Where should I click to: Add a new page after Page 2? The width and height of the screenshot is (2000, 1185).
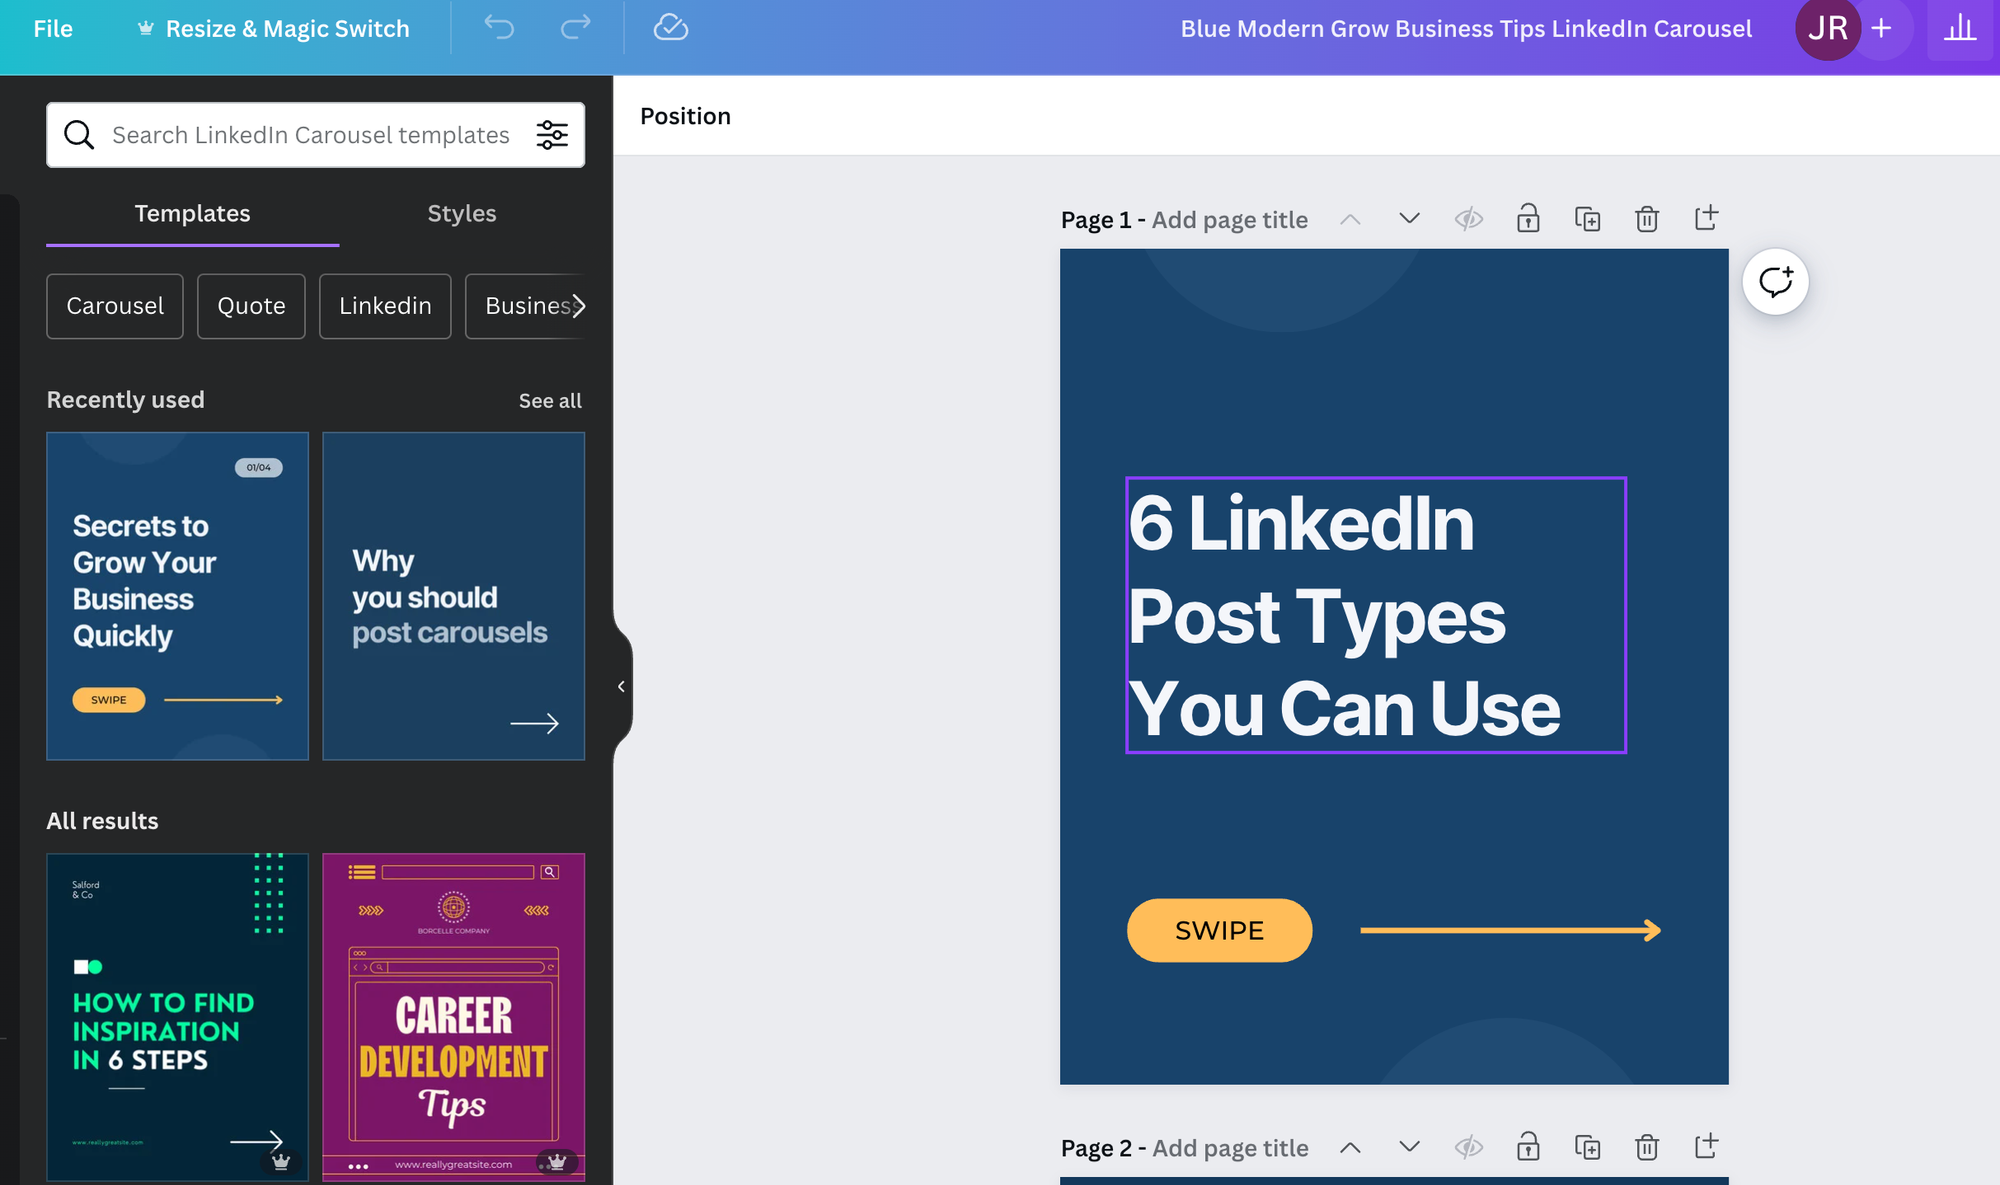[1706, 1146]
